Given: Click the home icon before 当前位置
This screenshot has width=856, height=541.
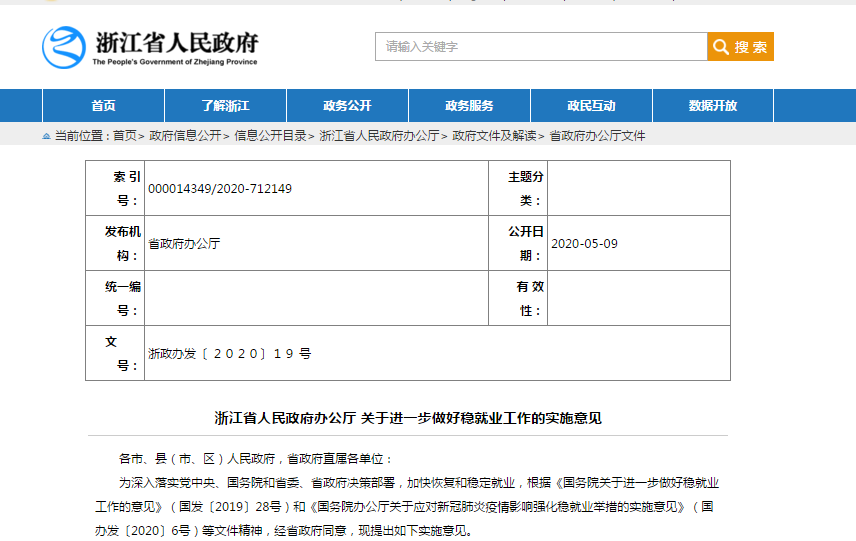Looking at the screenshot, I should (x=46, y=136).
